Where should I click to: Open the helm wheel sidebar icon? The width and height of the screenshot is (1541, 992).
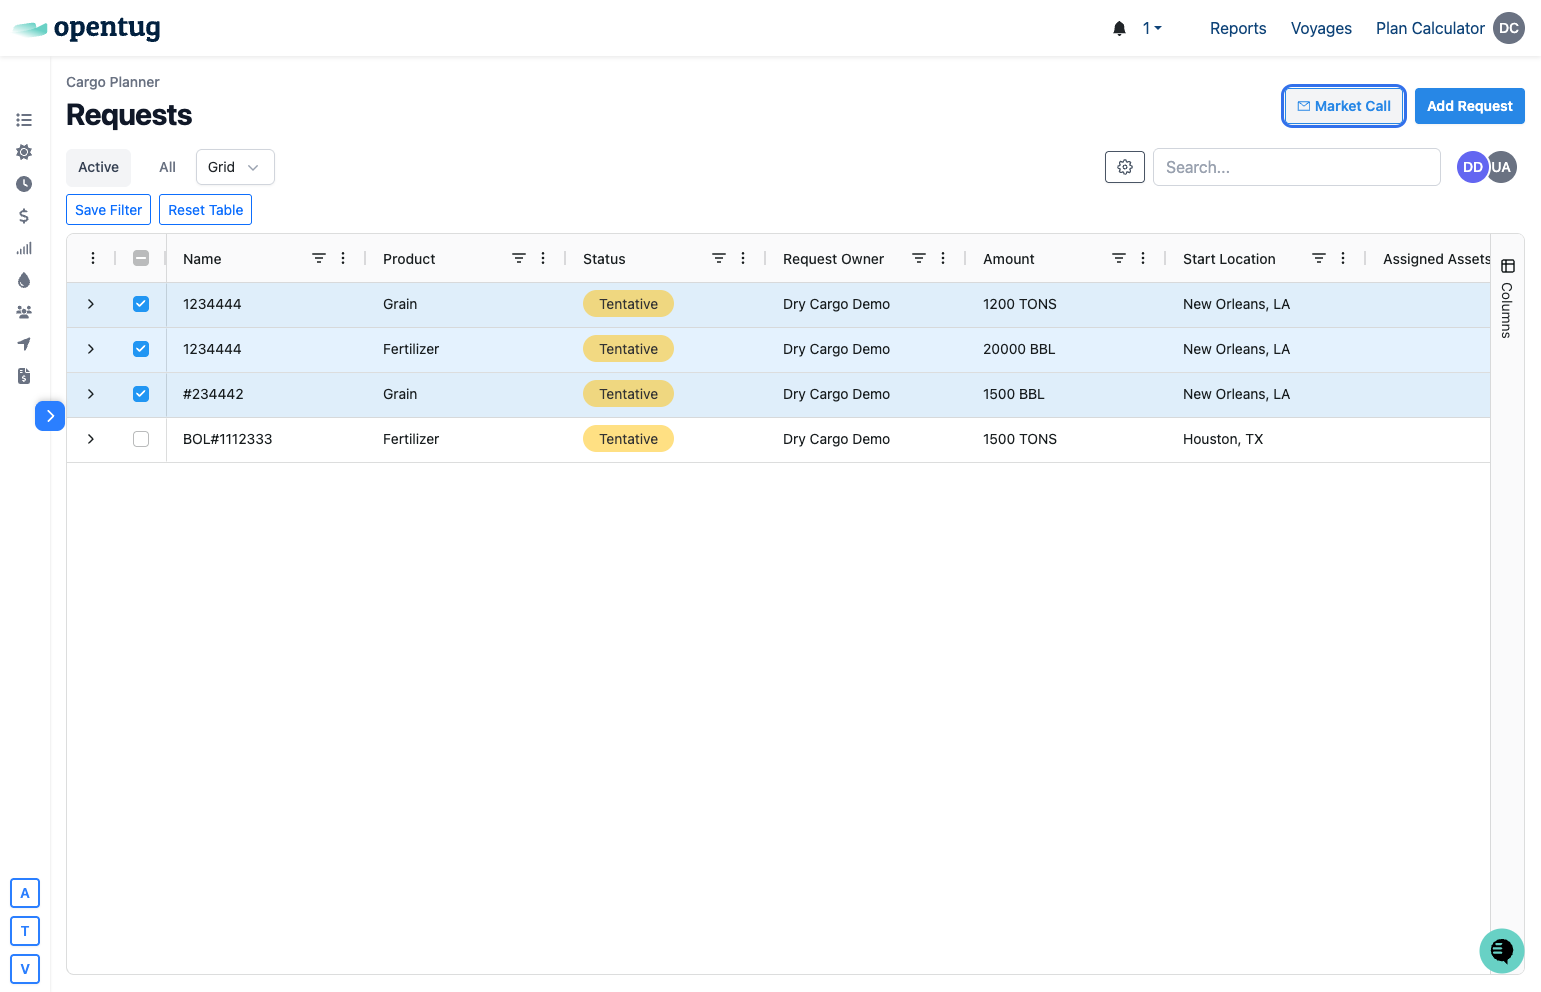pos(24,152)
